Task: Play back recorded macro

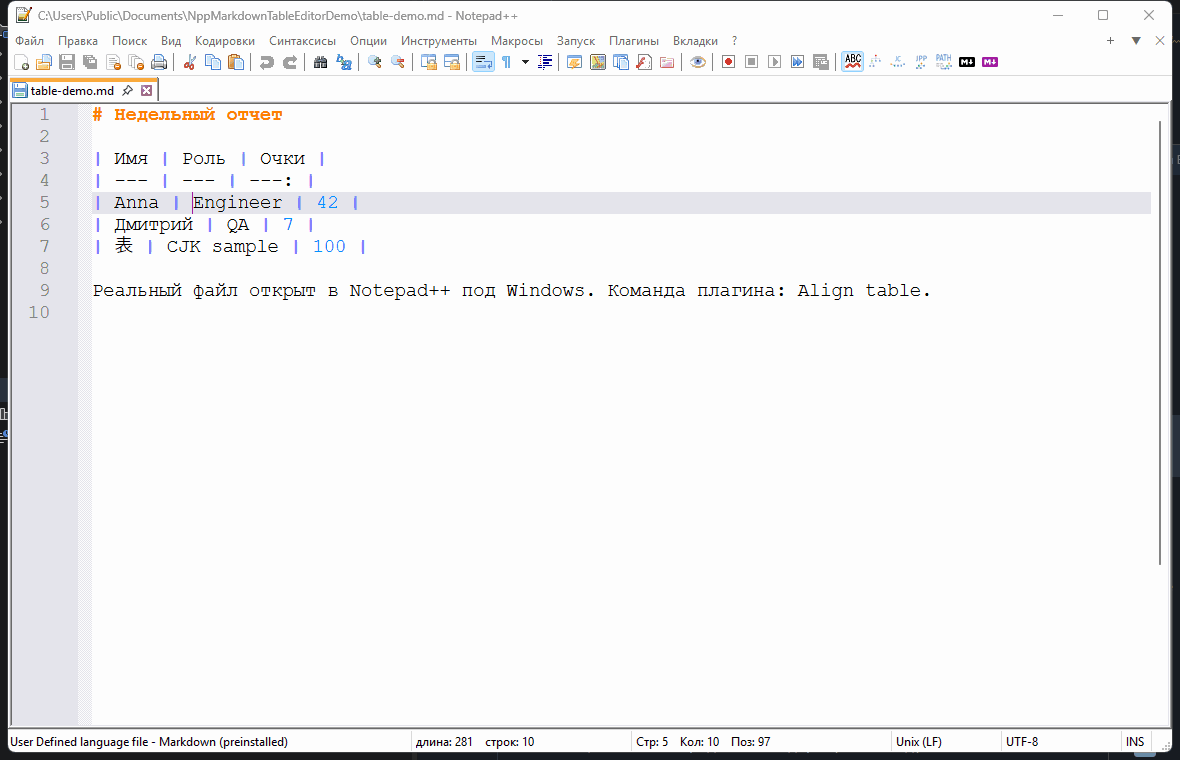Action: [x=774, y=62]
